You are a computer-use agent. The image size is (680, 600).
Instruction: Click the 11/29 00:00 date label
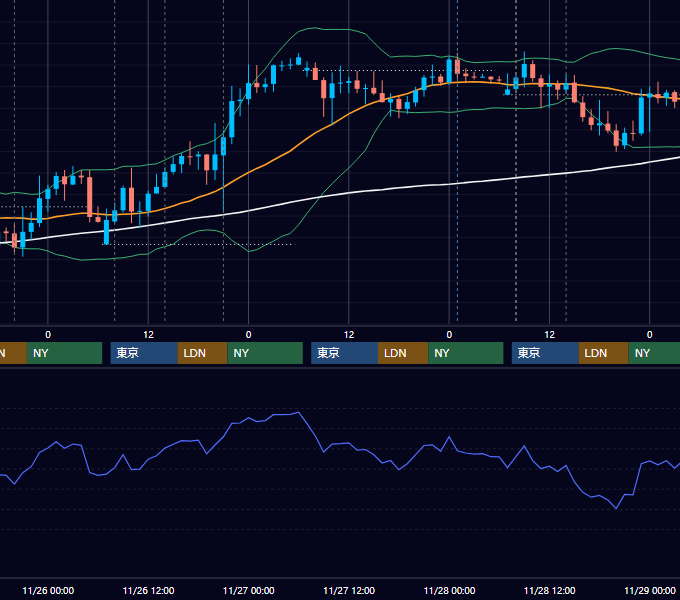click(650, 590)
